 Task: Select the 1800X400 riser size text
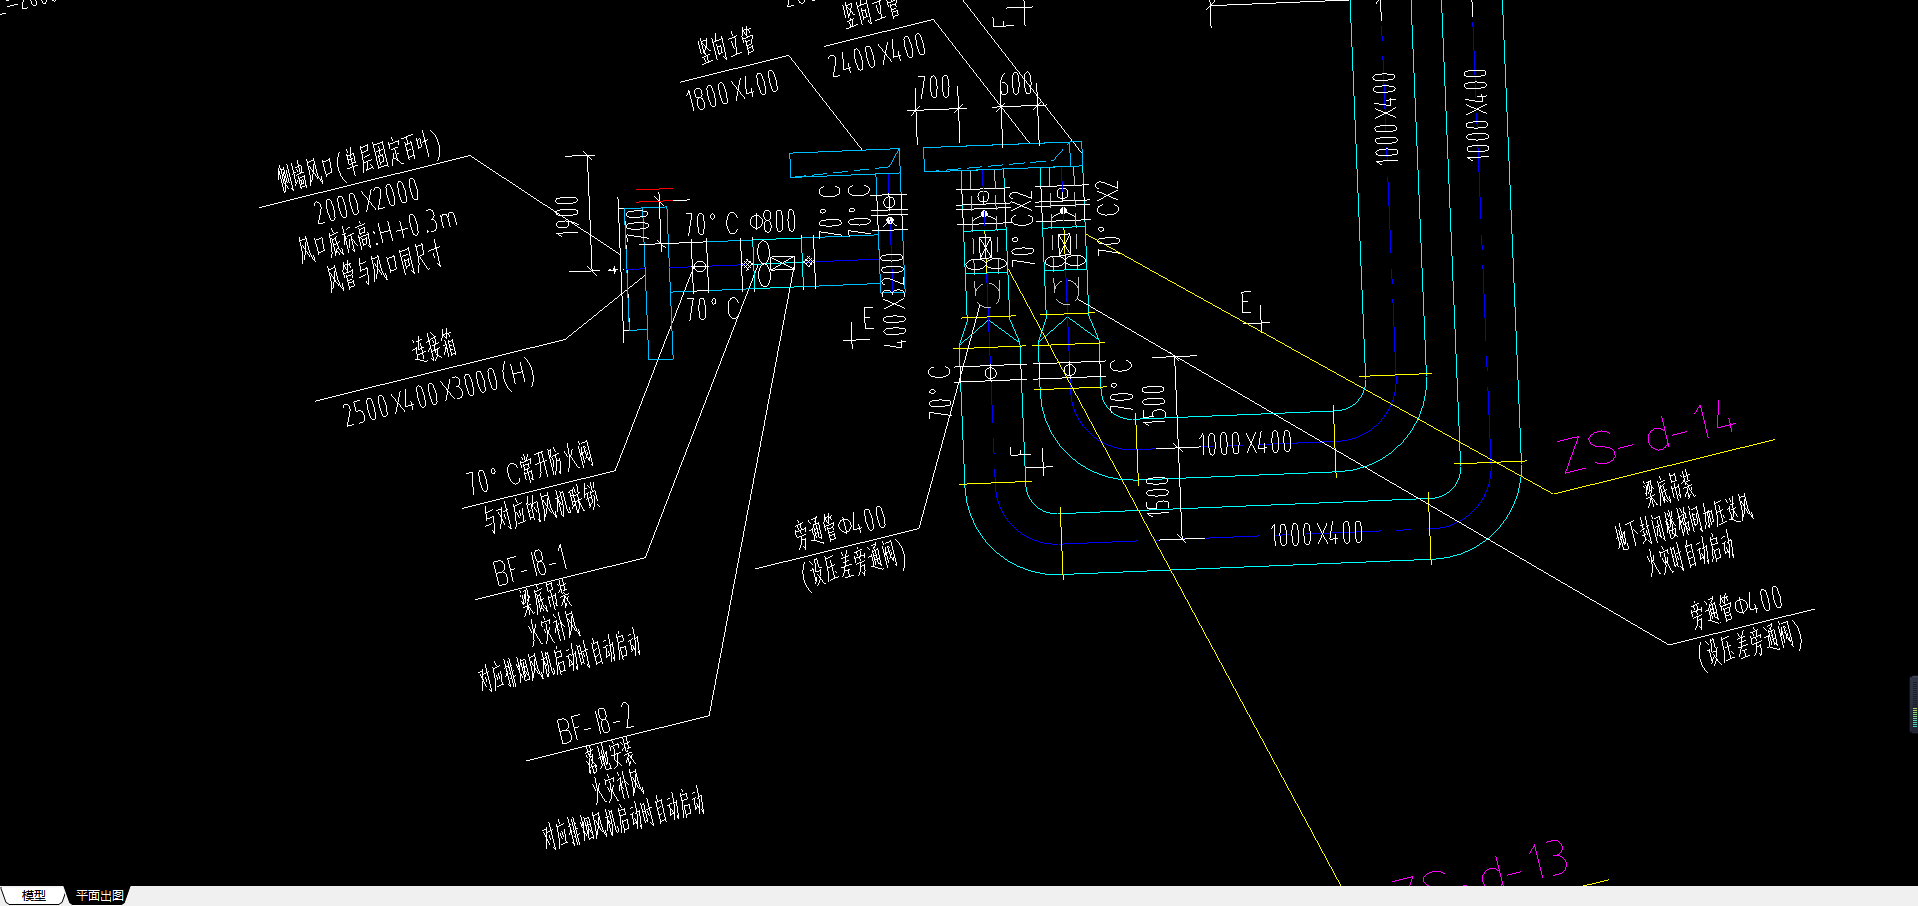point(732,91)
